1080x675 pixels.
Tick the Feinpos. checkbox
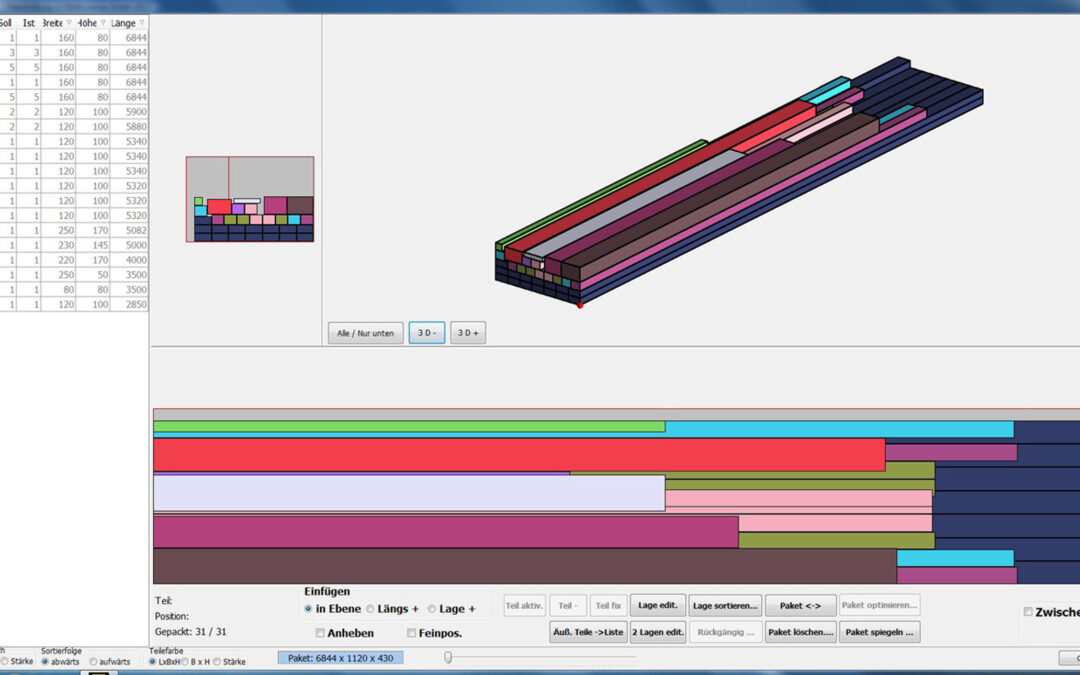point(411,633)
